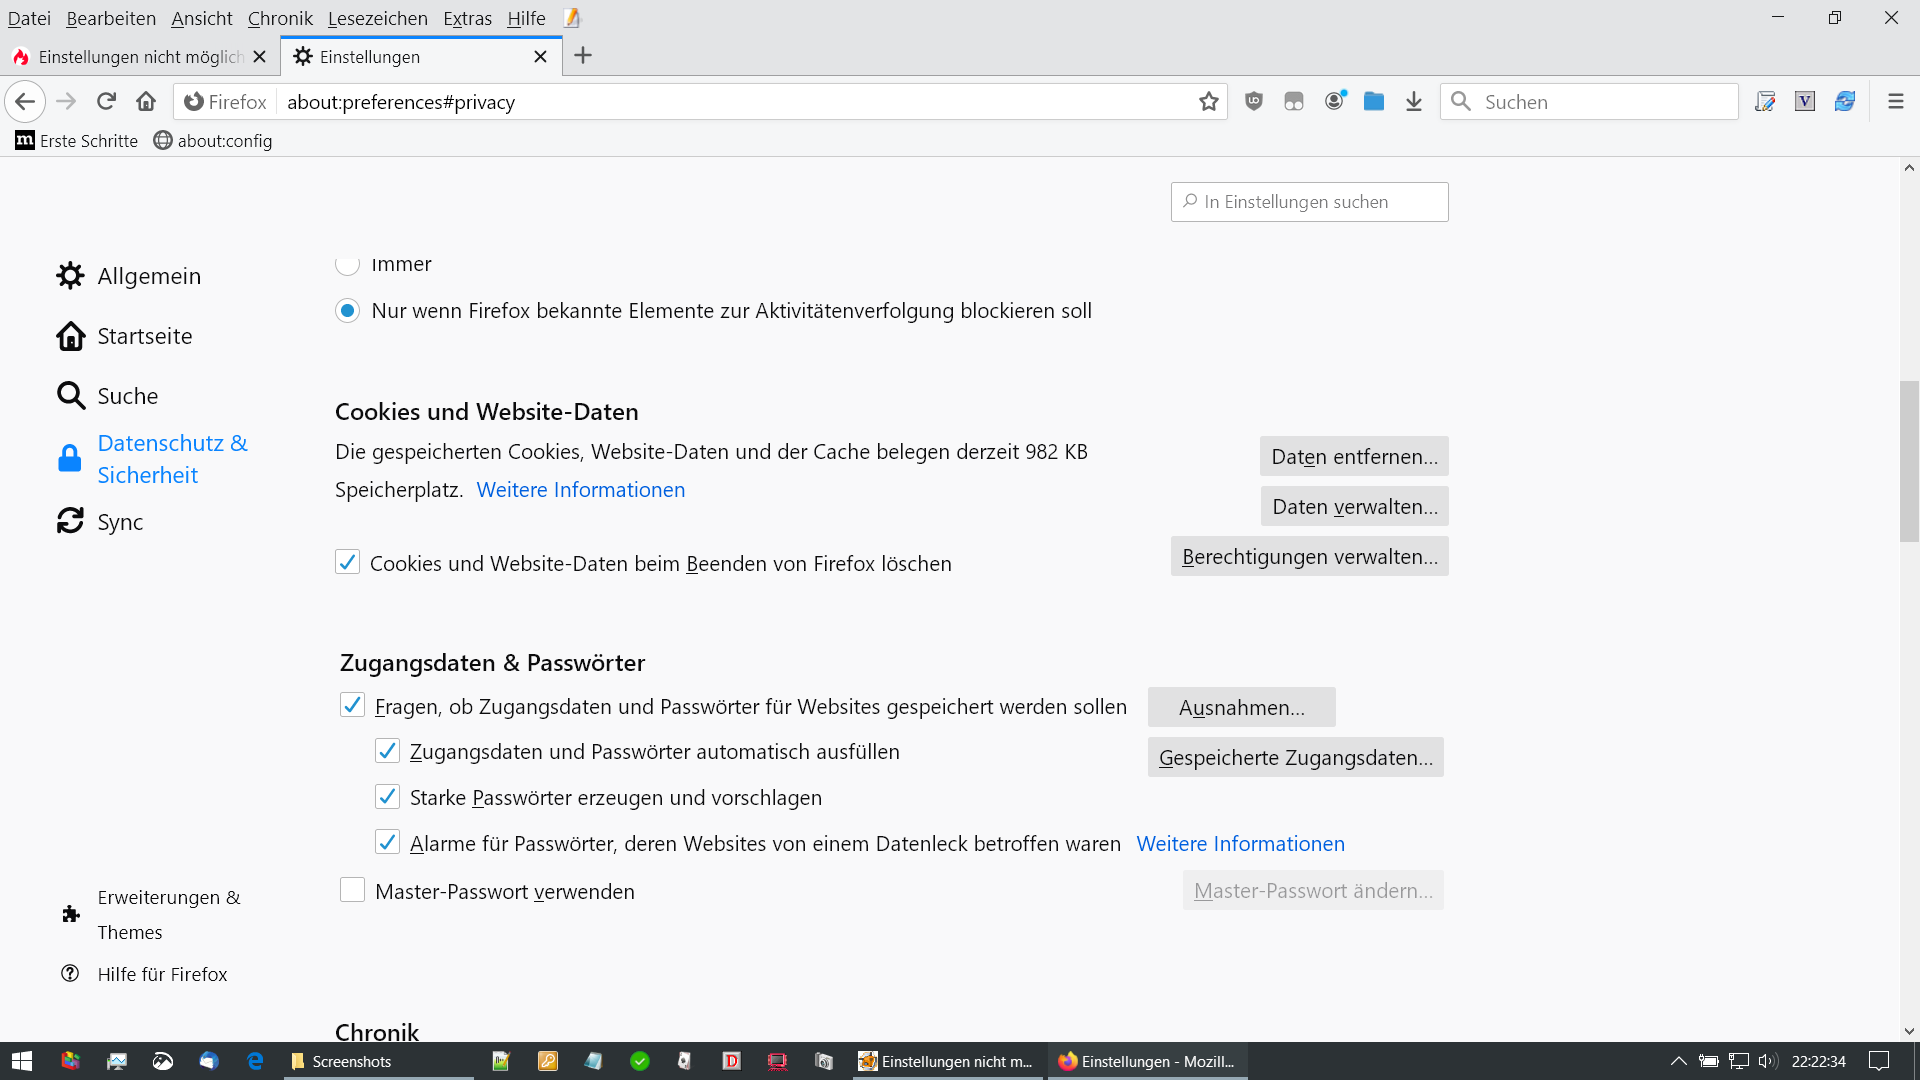Image resolution: width=1920 pixels, height=1080 pixels.
Task: Click the reload page icon
Action: [106, 101]
